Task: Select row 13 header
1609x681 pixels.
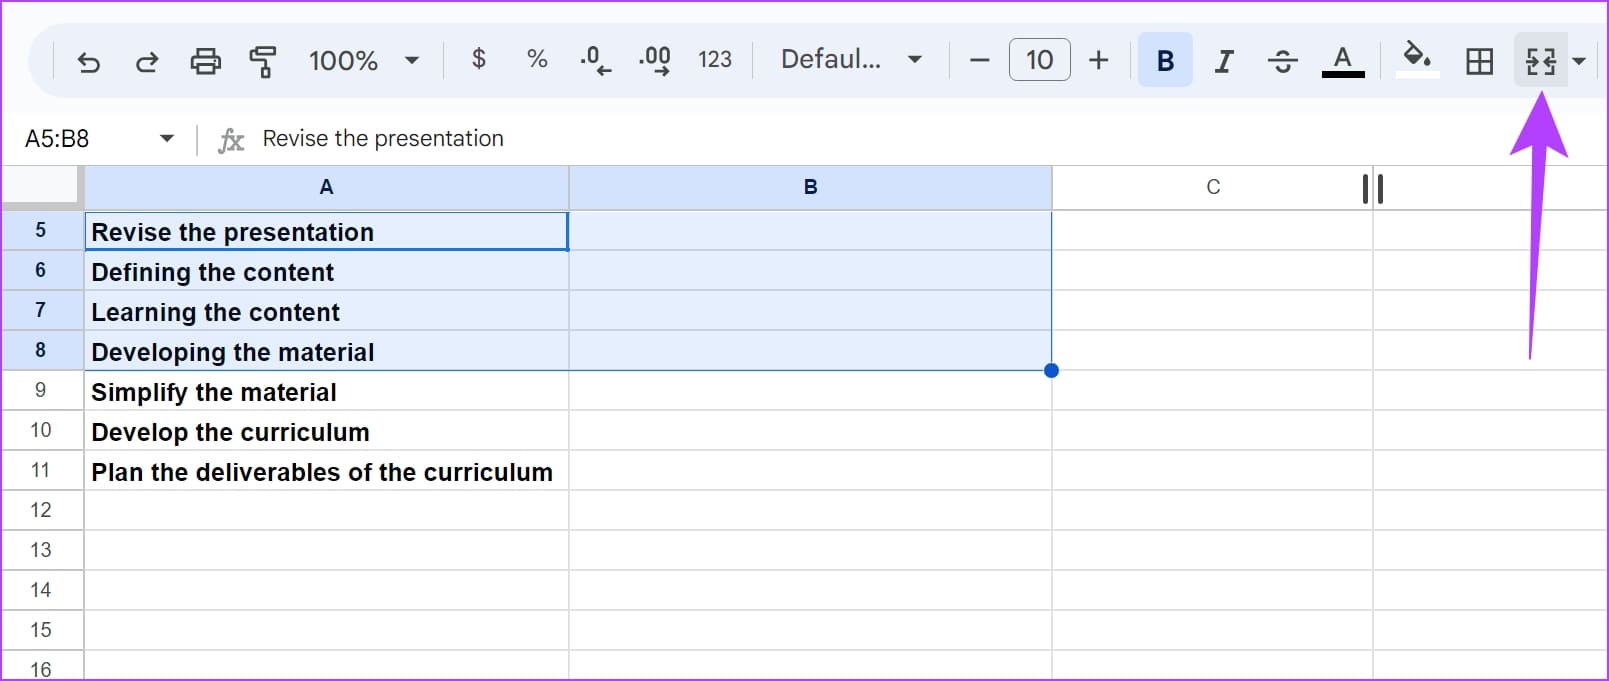Action: [x=41, y=550]
